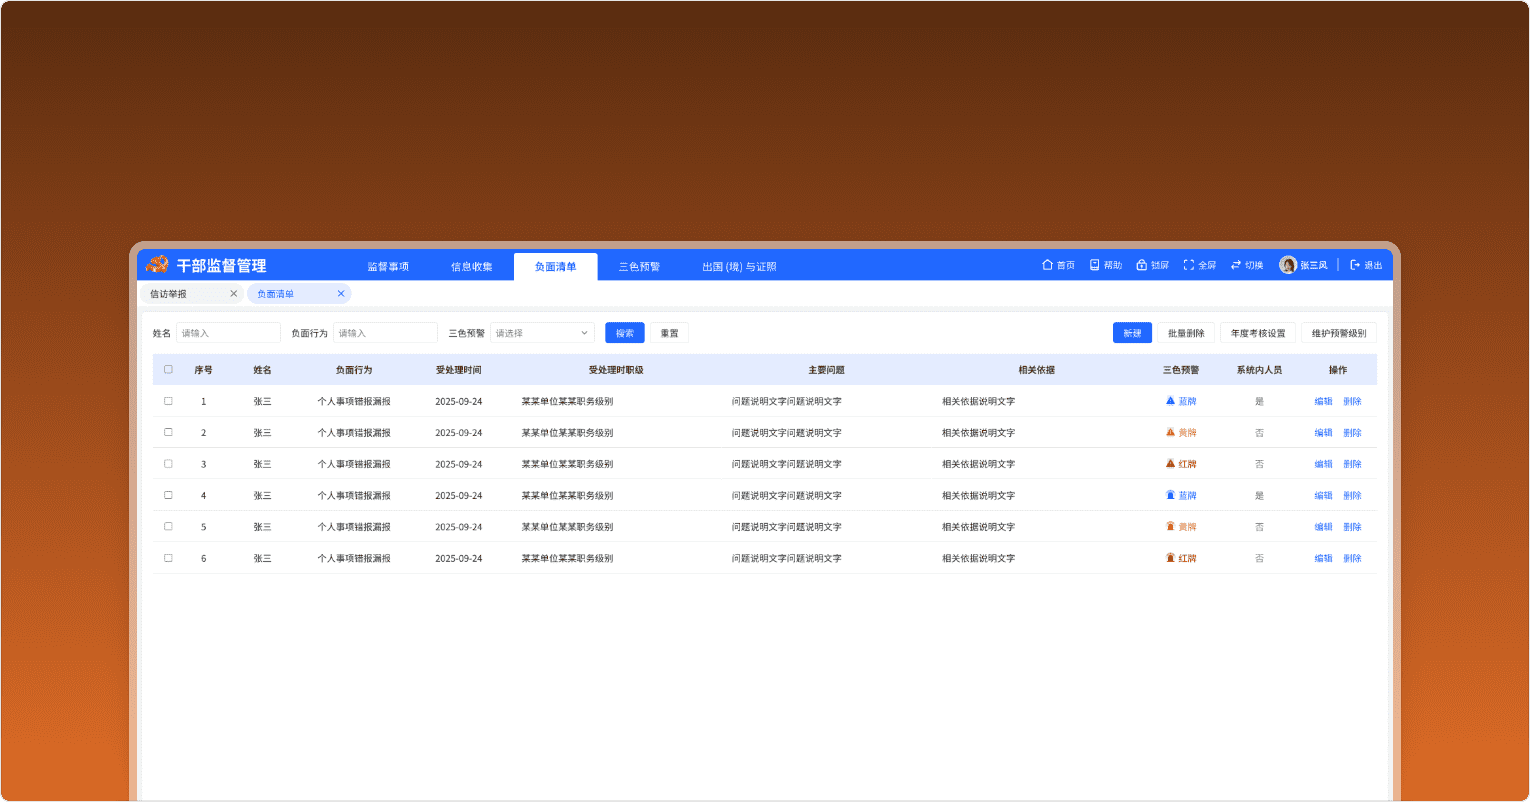Click the 锁屏 lock screen icon

(1141, 265)
